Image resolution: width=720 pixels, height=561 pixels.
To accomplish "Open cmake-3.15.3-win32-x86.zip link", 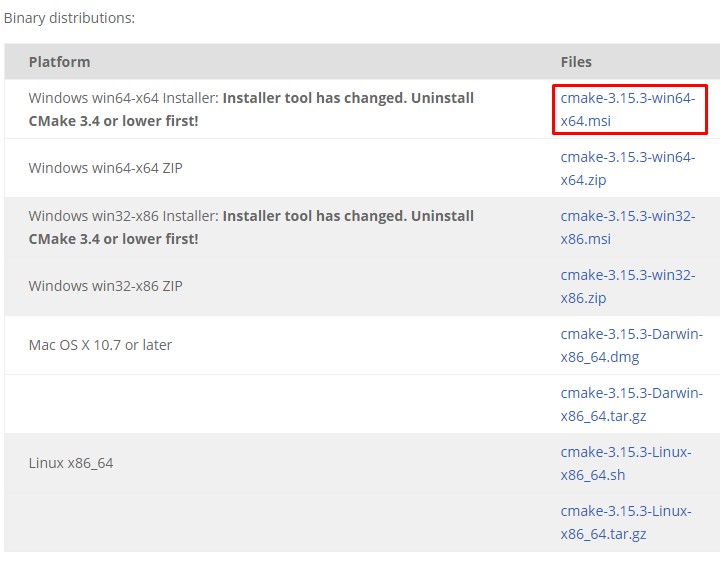I will click(628, 286).
